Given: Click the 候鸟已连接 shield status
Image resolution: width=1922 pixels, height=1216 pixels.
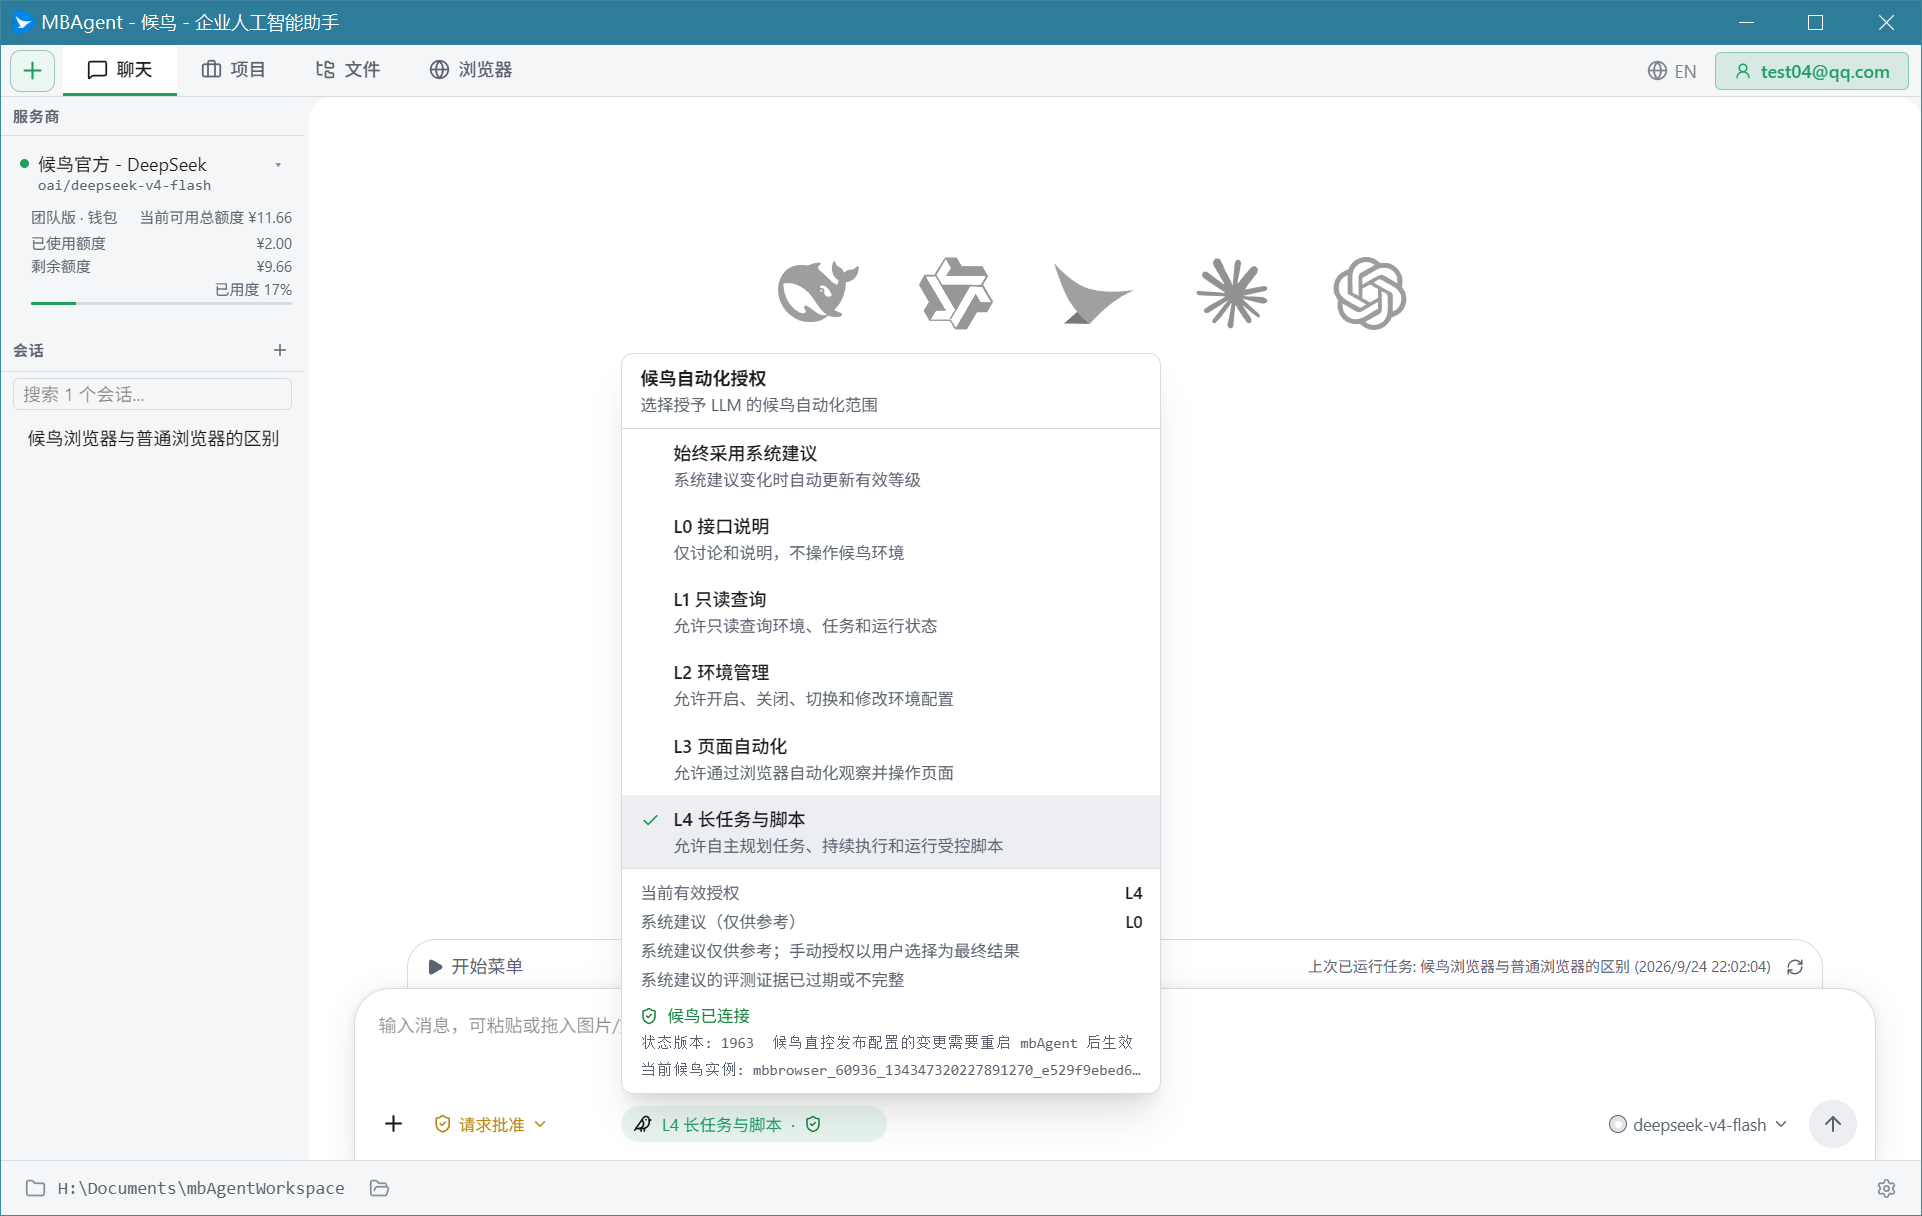Looking at the screenshot, I should coord(696,1016).
